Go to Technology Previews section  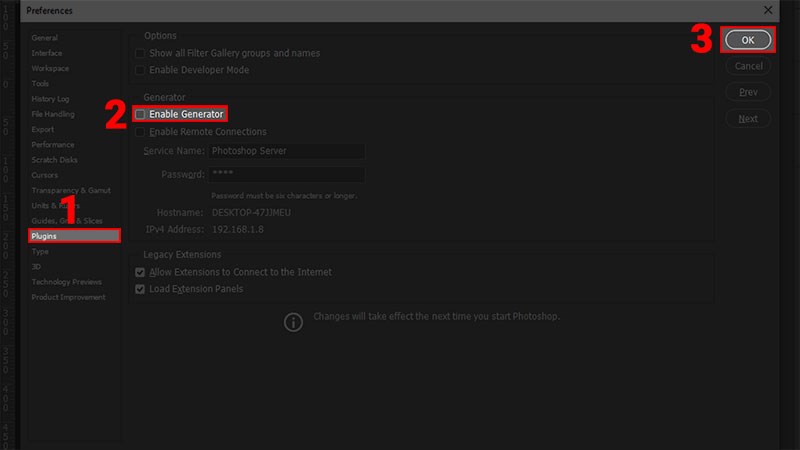tap(65, 282)
